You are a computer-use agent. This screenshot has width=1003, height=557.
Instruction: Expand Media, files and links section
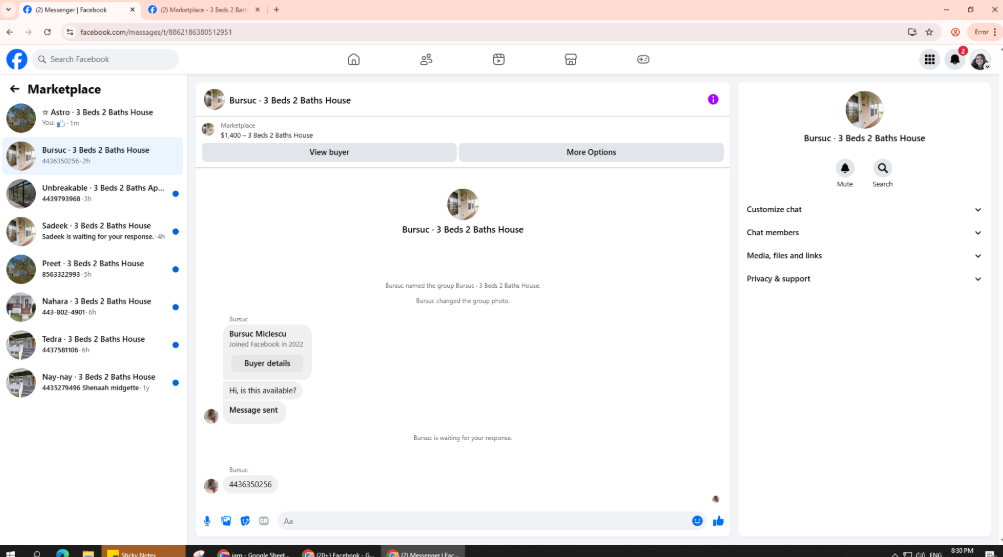864,256
